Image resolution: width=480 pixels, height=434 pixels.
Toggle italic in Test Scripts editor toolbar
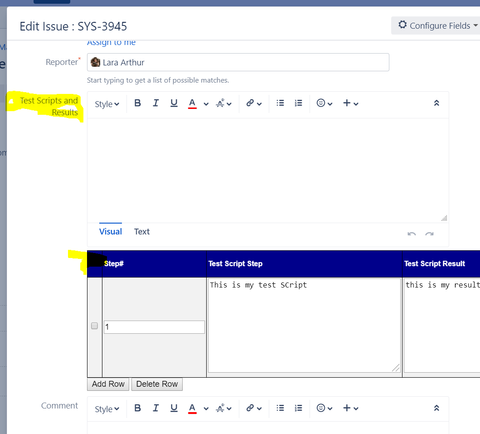[x=156, y=103]
